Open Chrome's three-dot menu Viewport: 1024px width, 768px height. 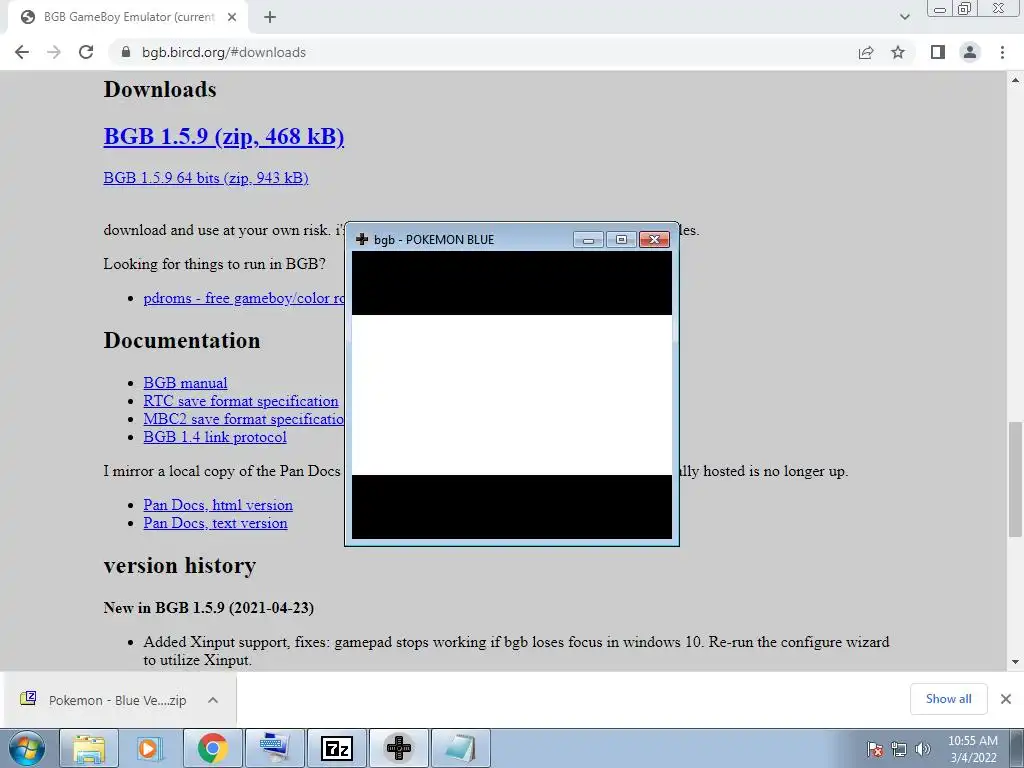pyautogui.click(x=1002, y=52)
